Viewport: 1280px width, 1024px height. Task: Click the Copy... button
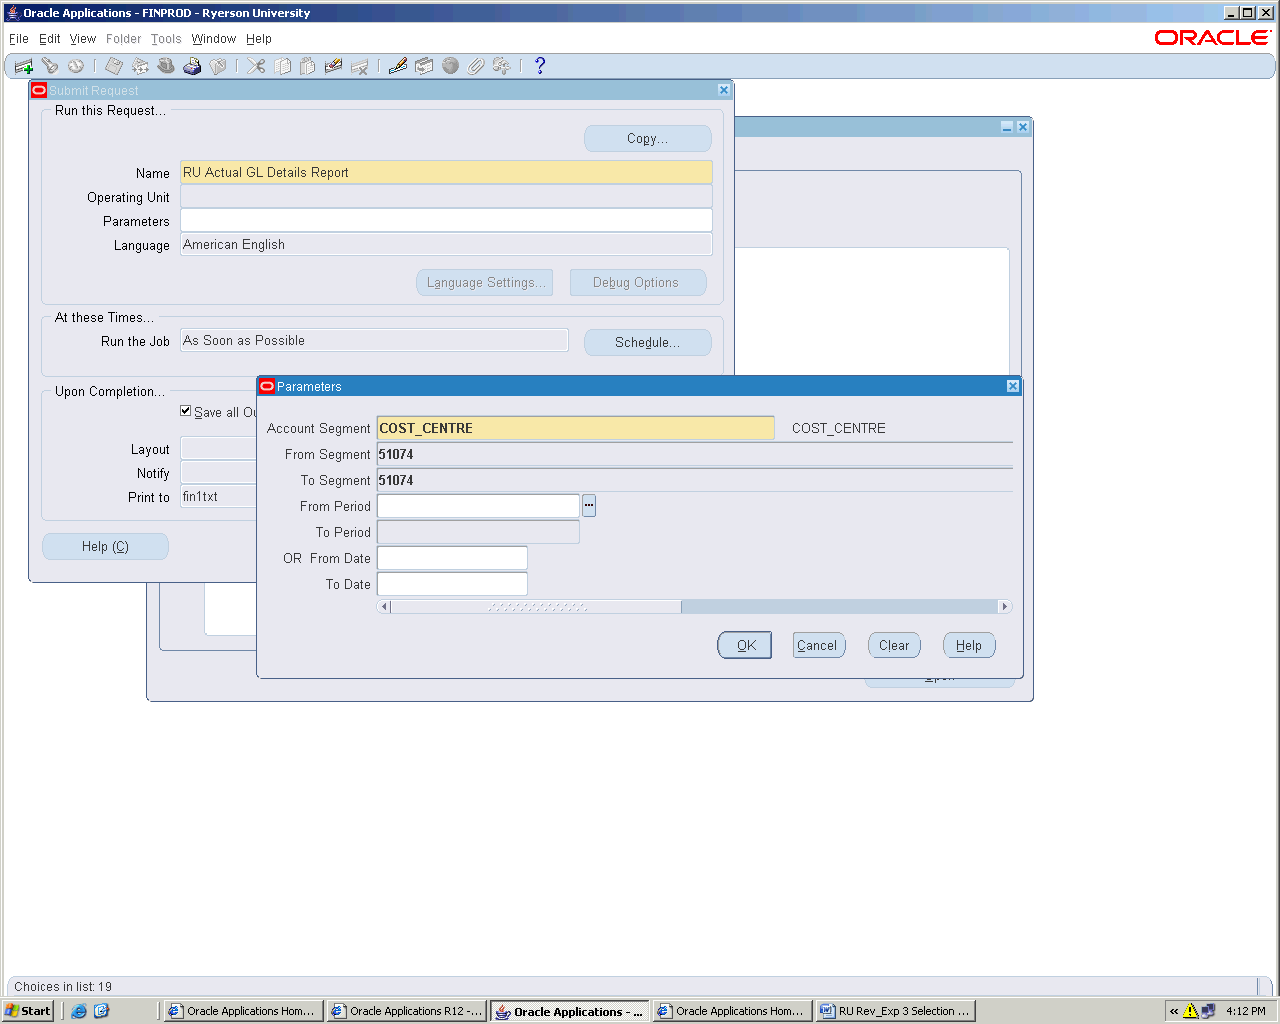647,139
